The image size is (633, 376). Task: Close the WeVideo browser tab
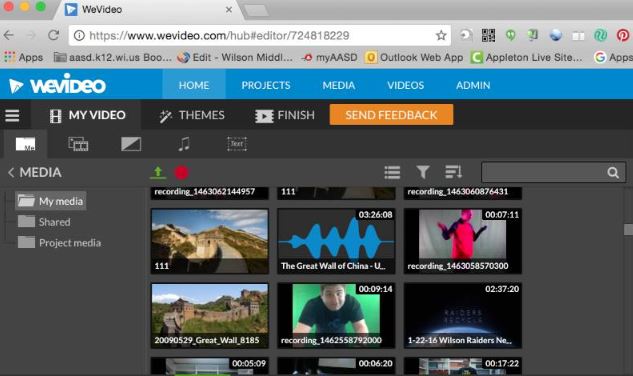(229, 9)
